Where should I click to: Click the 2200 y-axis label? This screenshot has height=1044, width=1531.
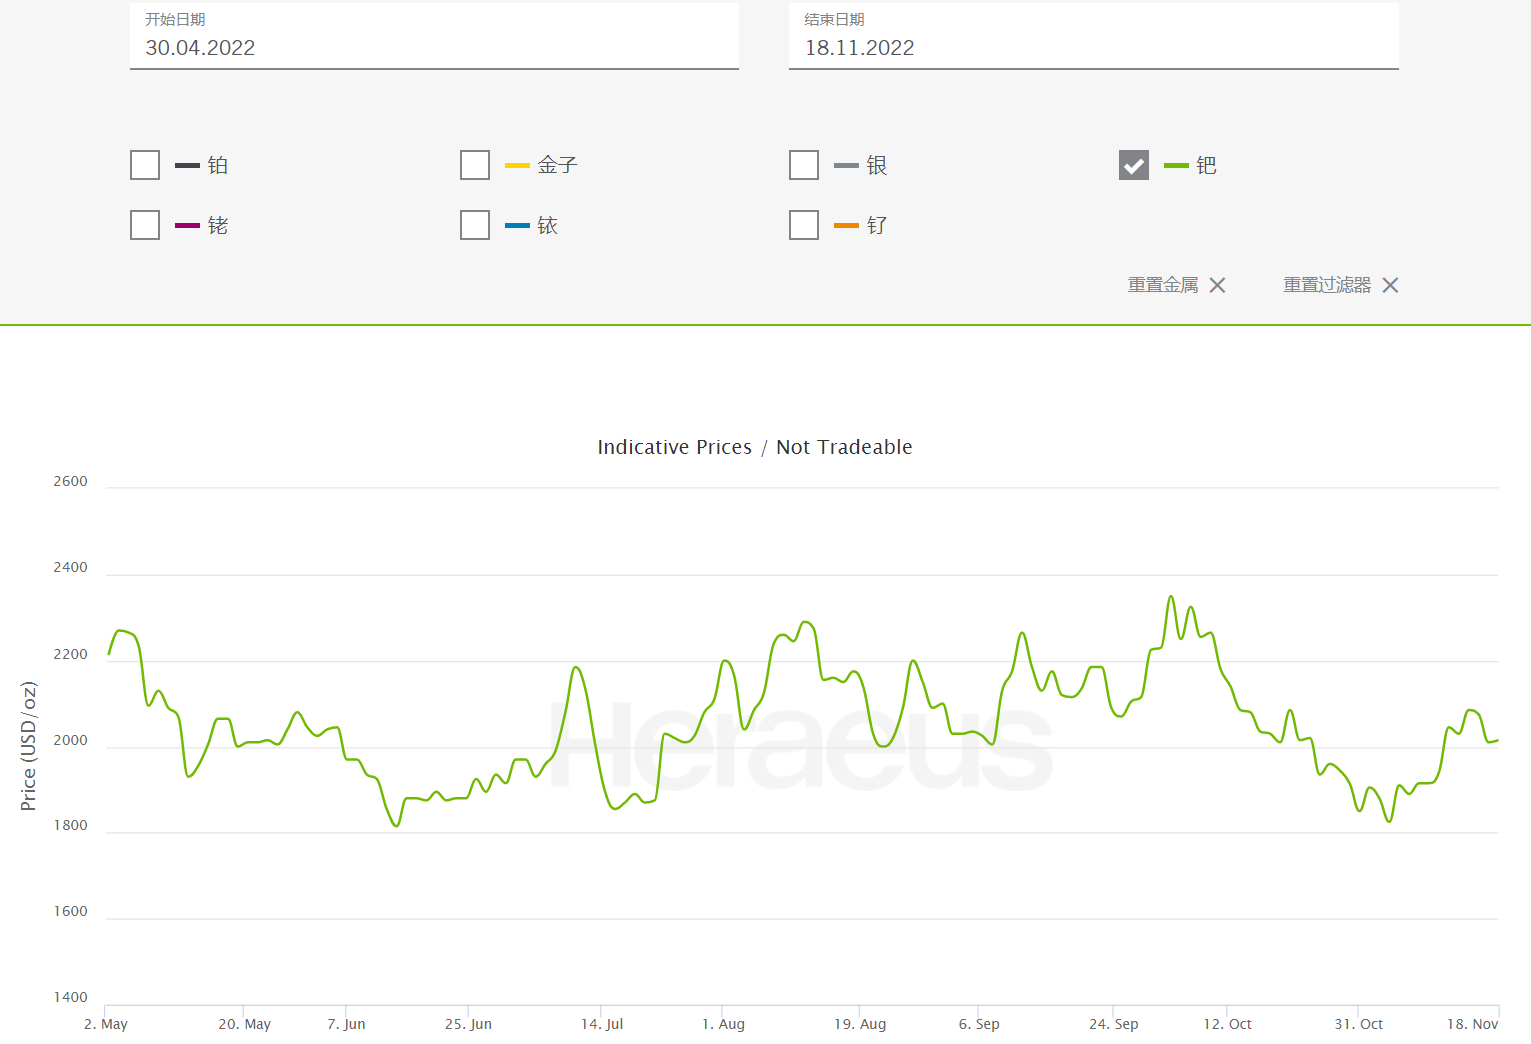70,654
